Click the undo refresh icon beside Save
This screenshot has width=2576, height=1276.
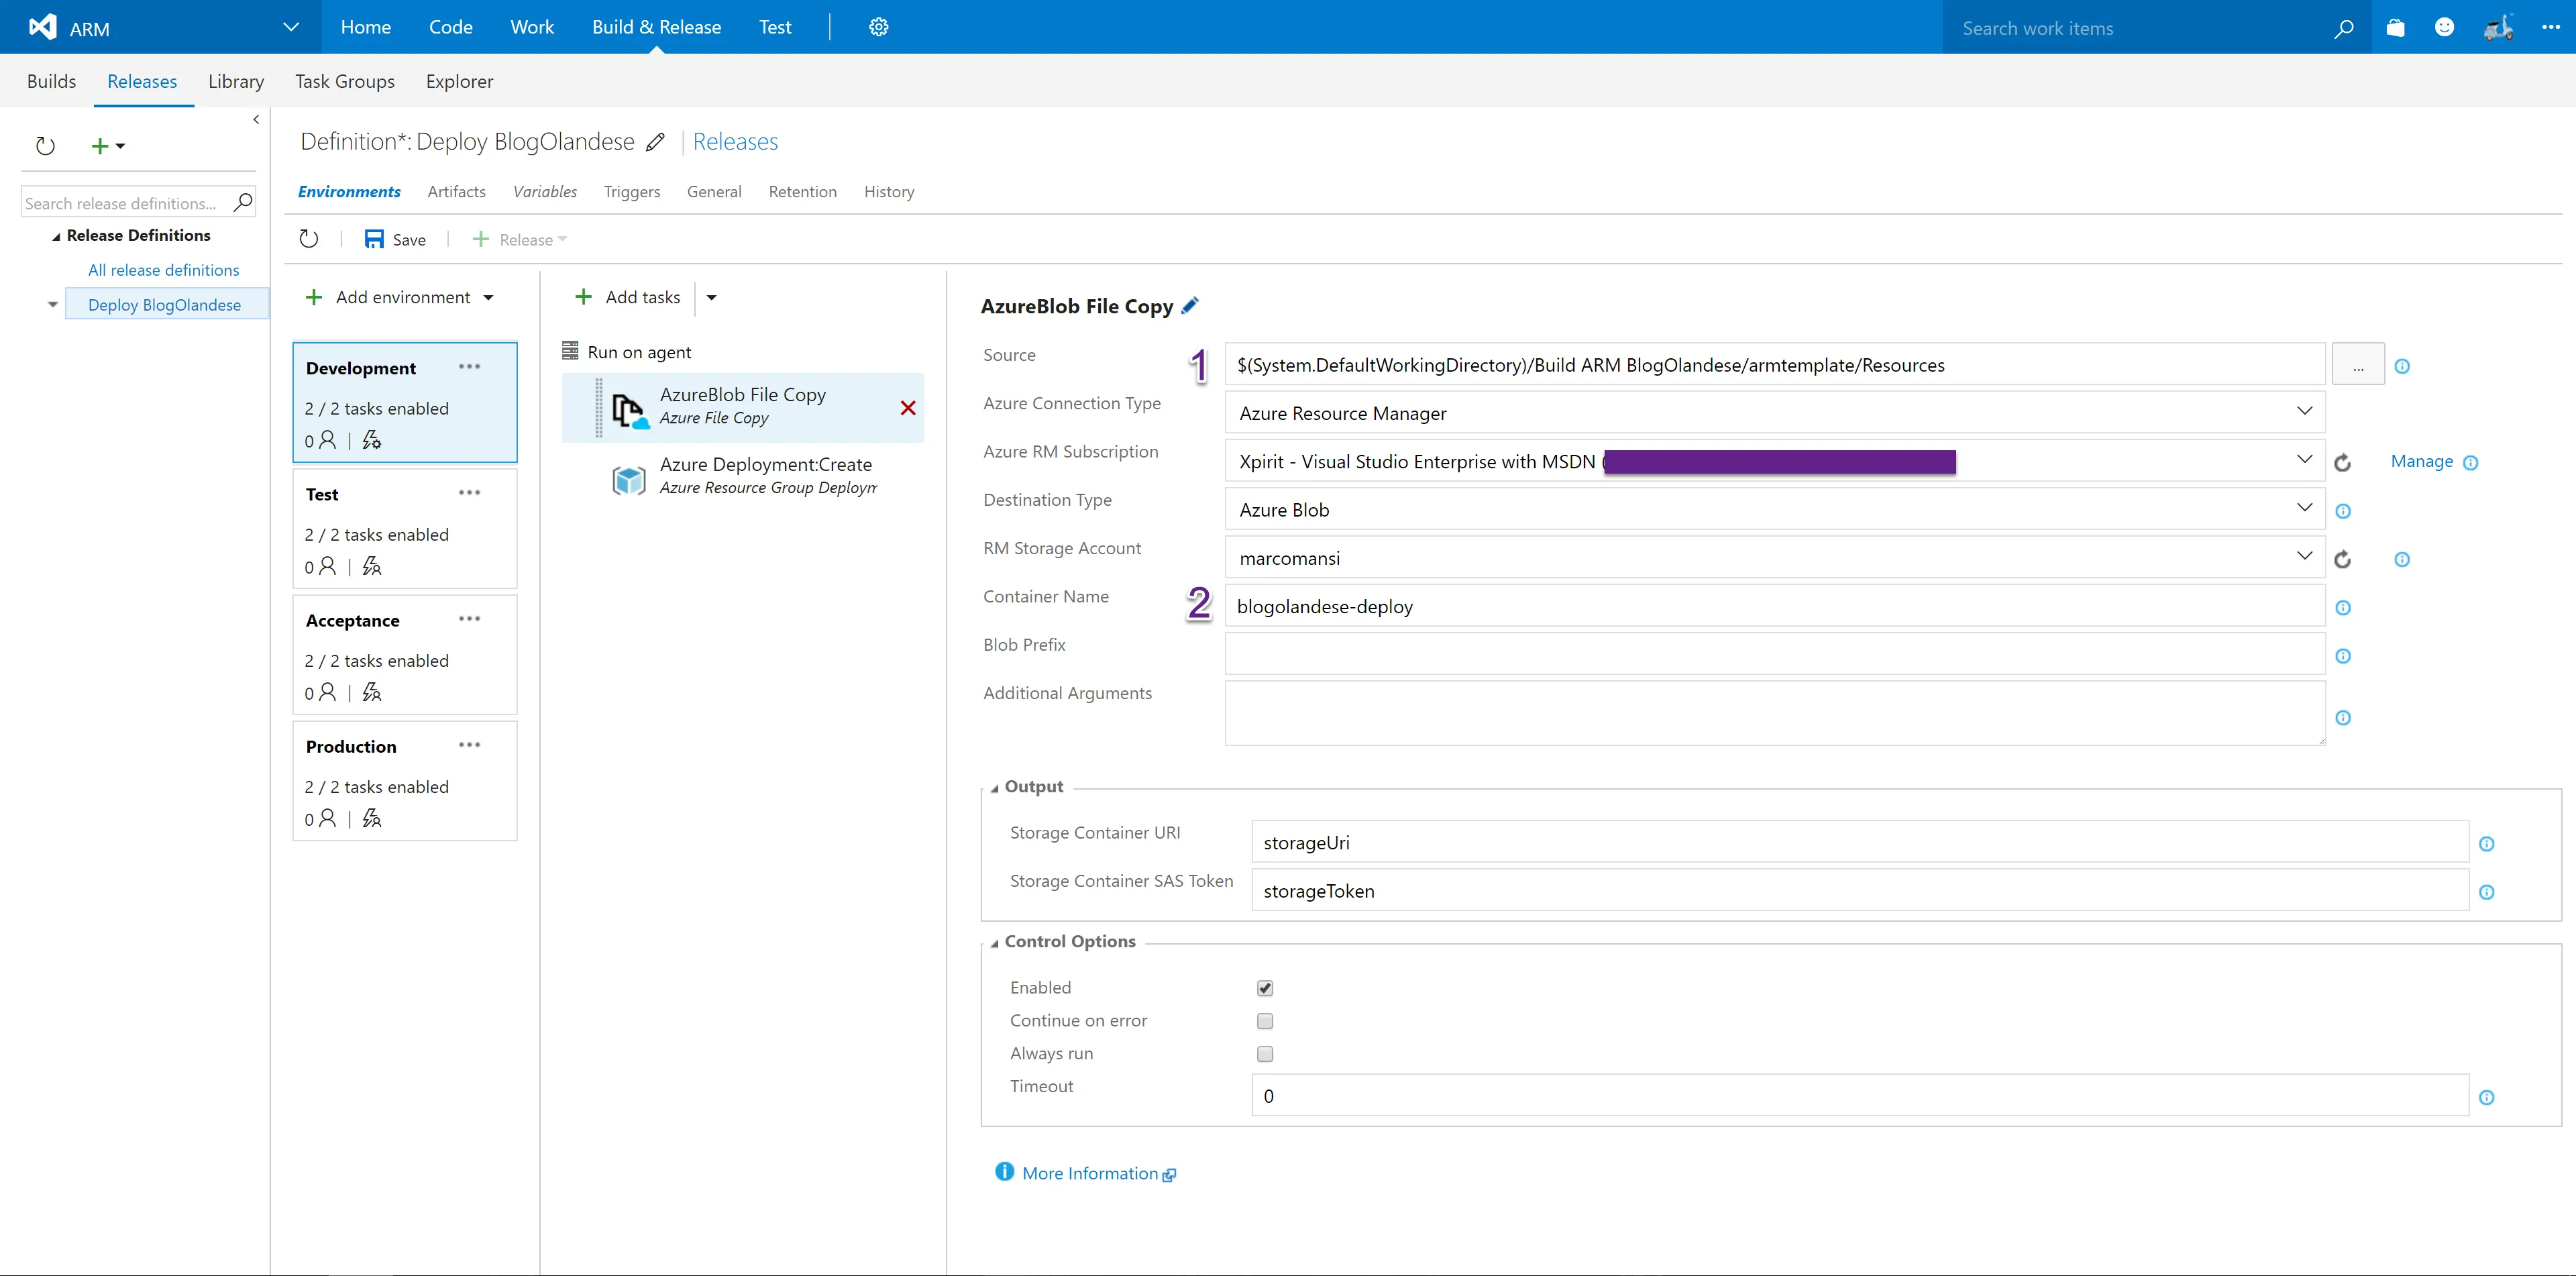click(x=309, y=239)
